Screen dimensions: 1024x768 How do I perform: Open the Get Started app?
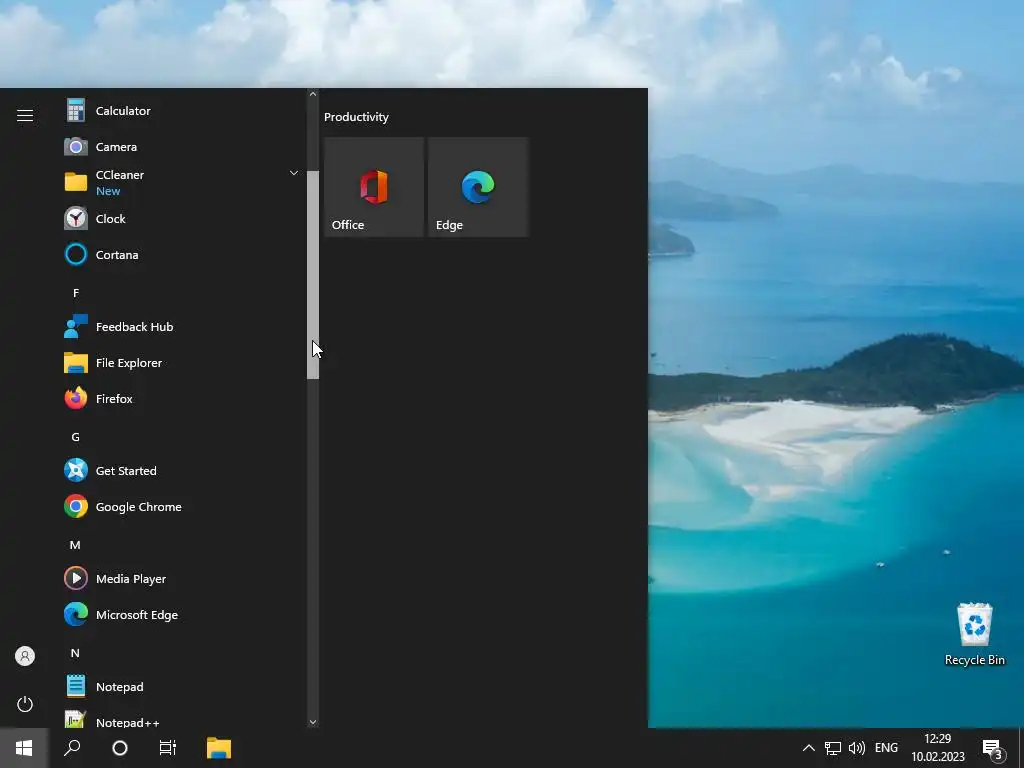point(181,471)
